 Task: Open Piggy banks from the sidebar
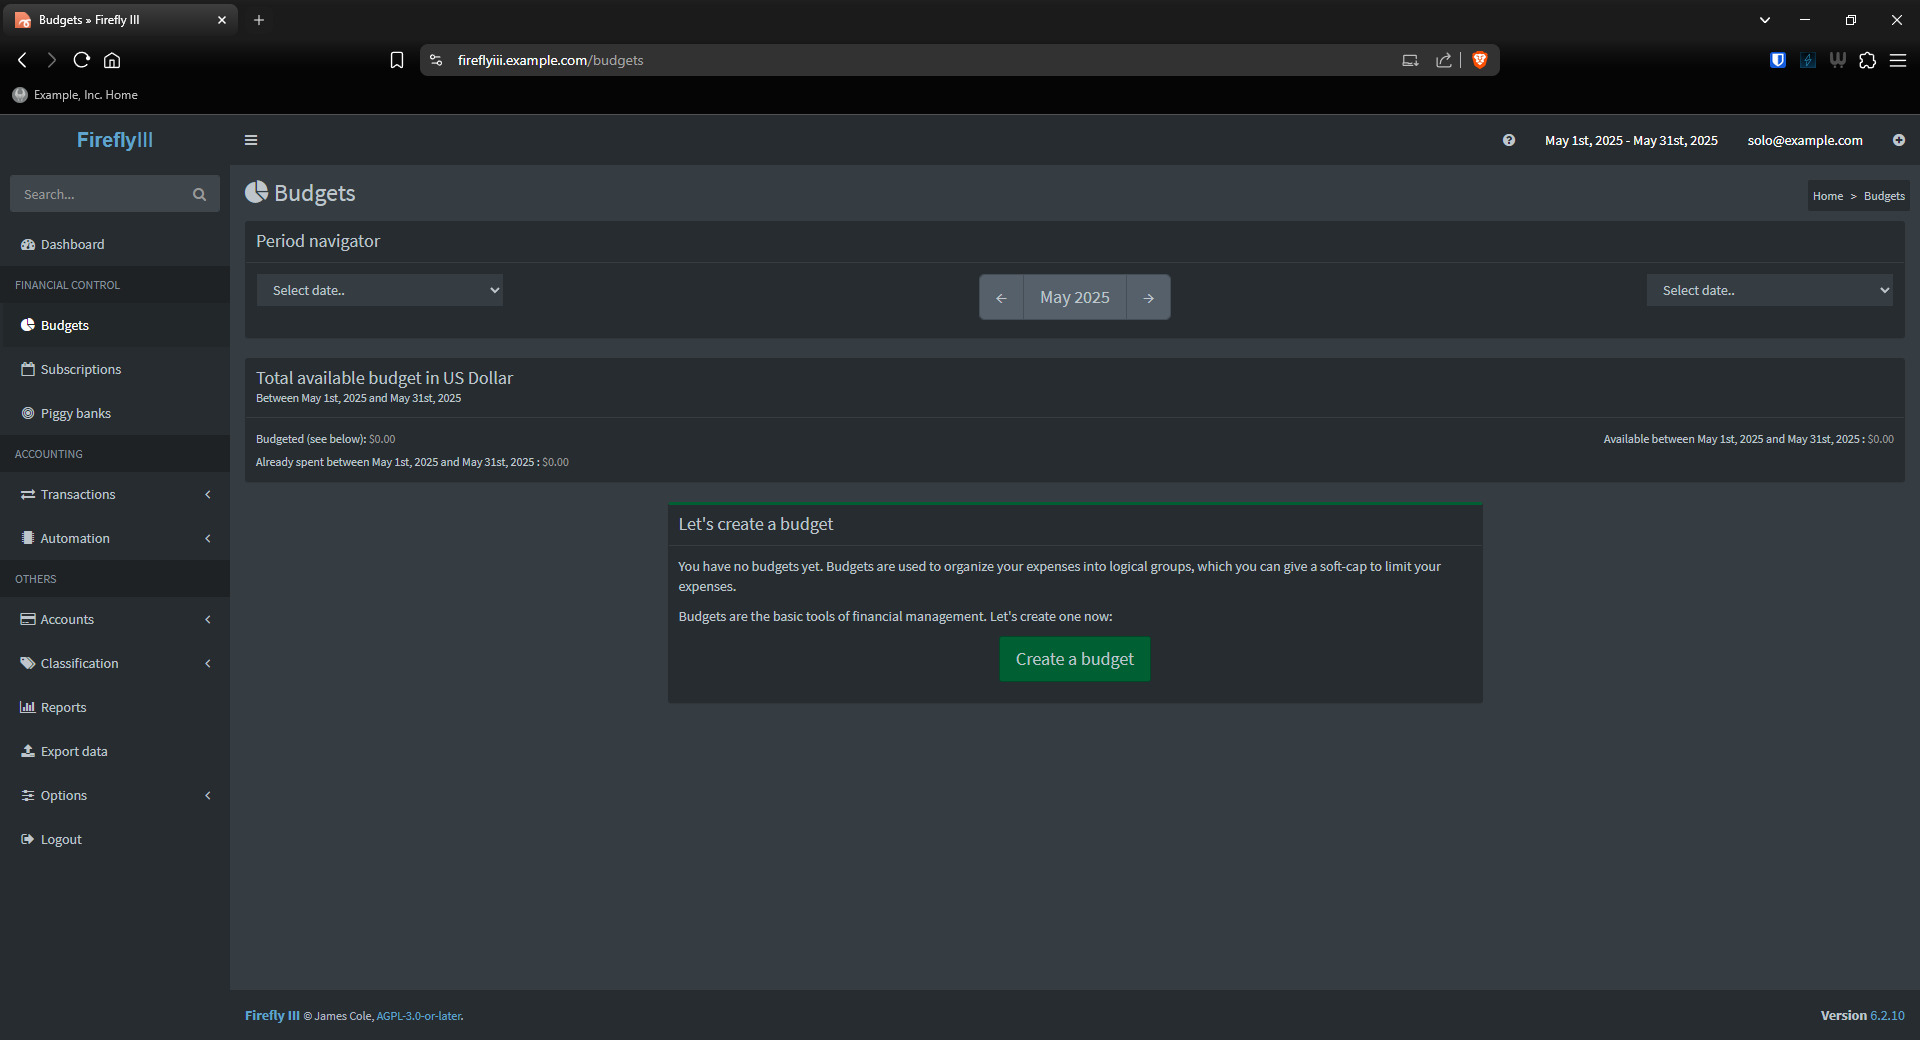coord(75,413)
